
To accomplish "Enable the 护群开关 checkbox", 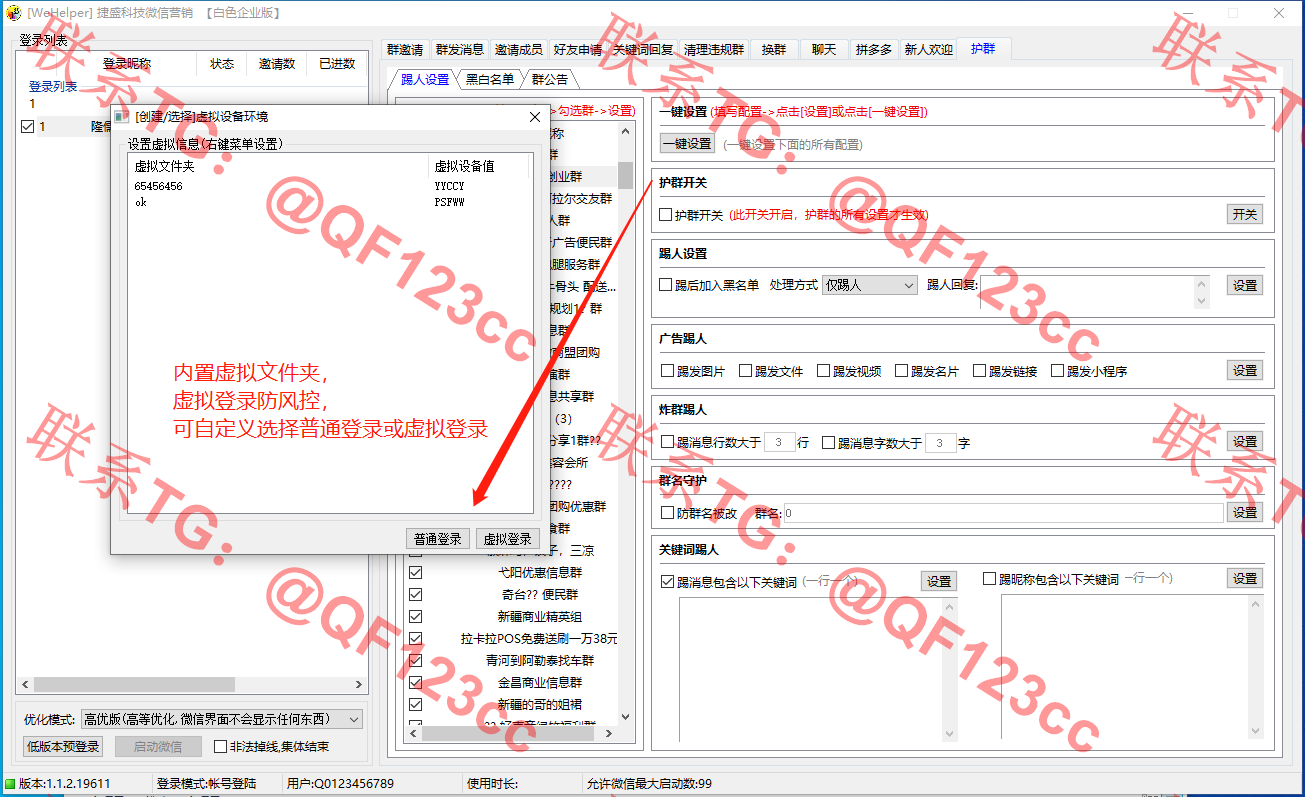I will (666, 215).
